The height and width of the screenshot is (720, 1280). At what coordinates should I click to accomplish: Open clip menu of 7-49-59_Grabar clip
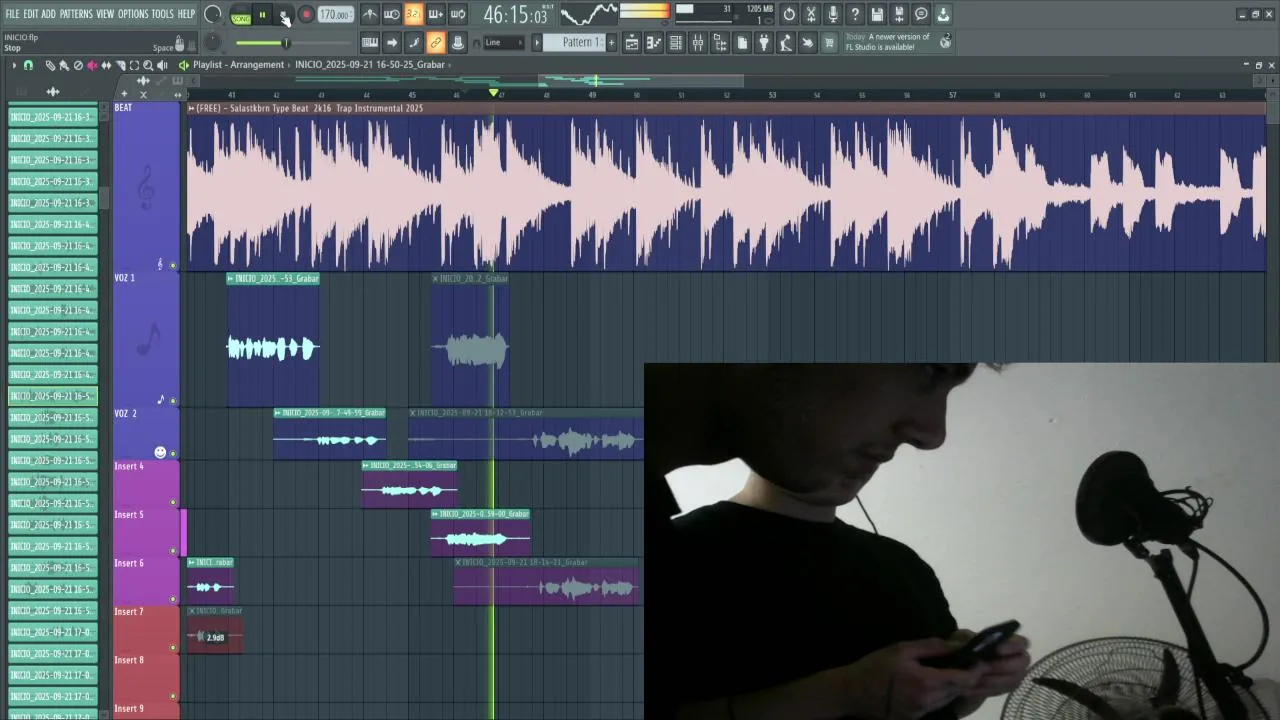coord(278,413)
